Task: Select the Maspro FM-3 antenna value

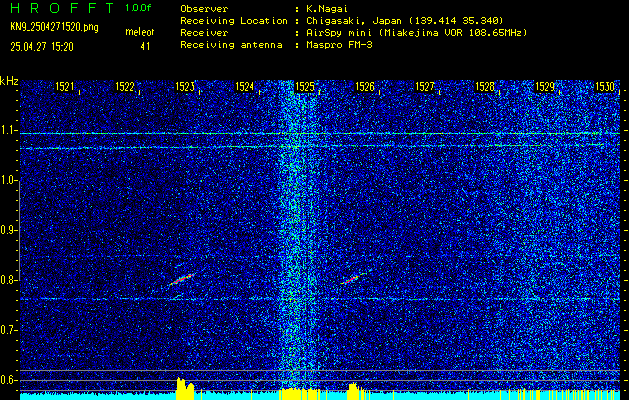Action: point(339,45)
